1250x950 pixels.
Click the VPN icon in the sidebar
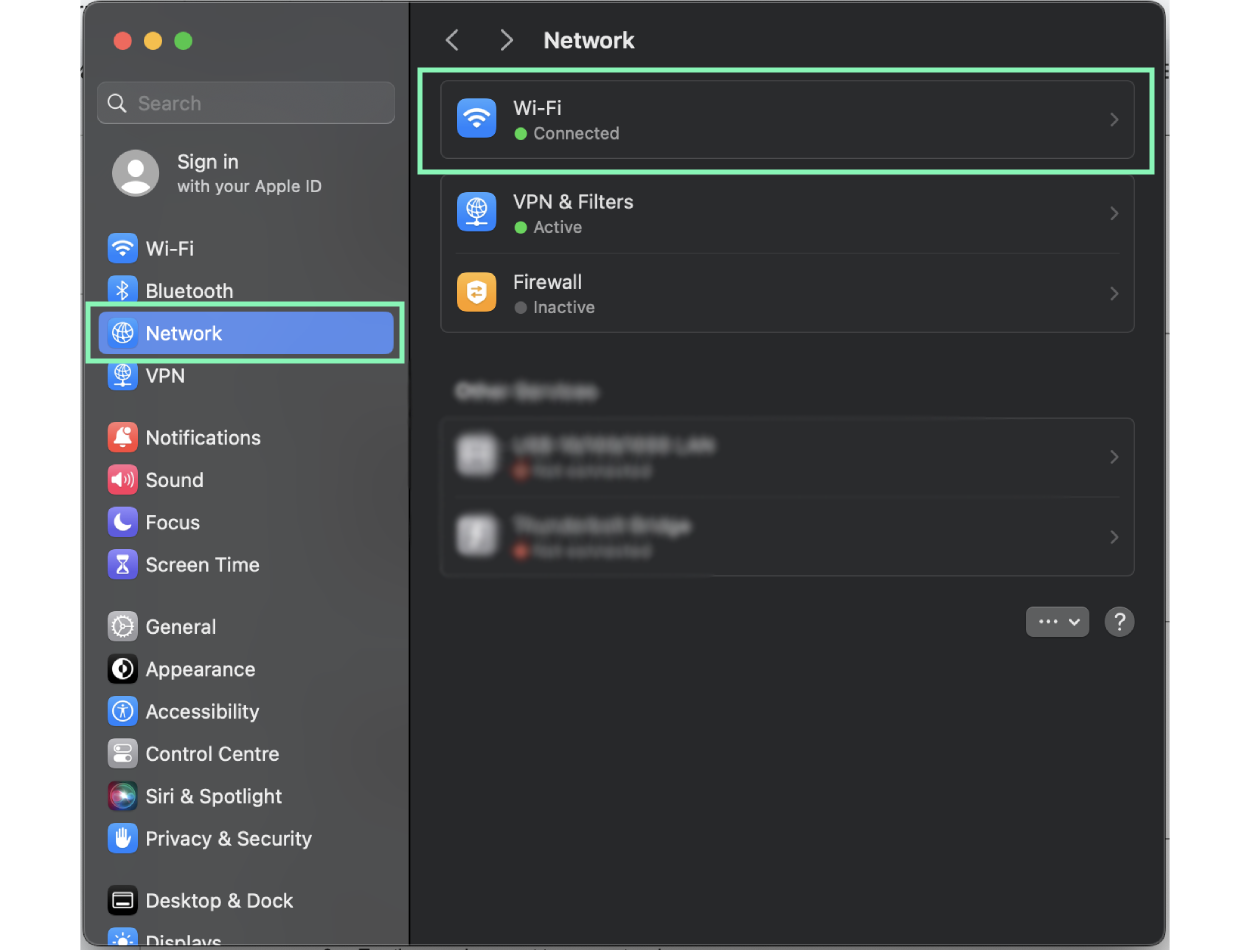[x=122, y=376]
